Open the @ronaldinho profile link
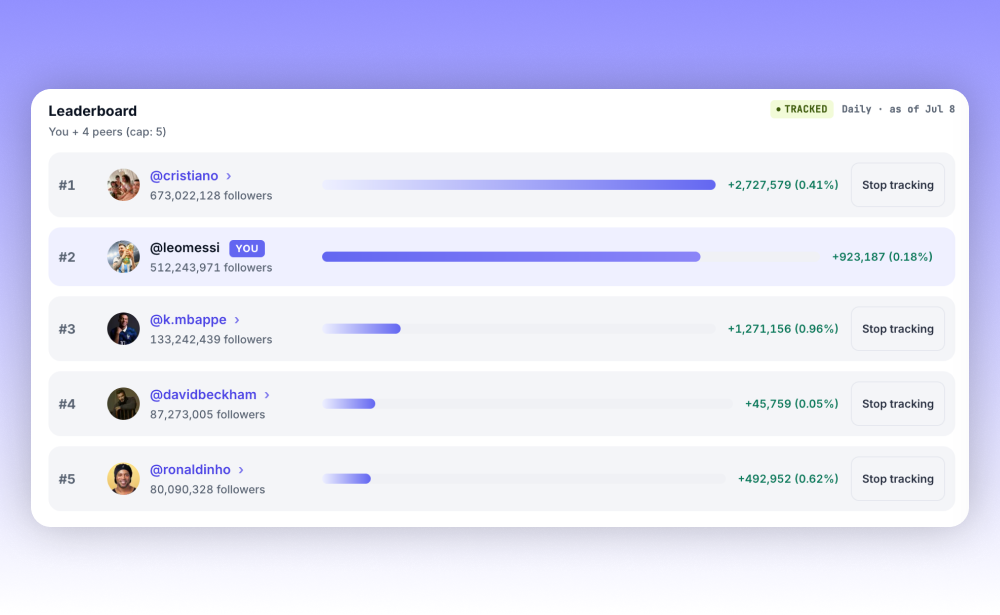The image size is (1000, 615). tap(190, 470)
